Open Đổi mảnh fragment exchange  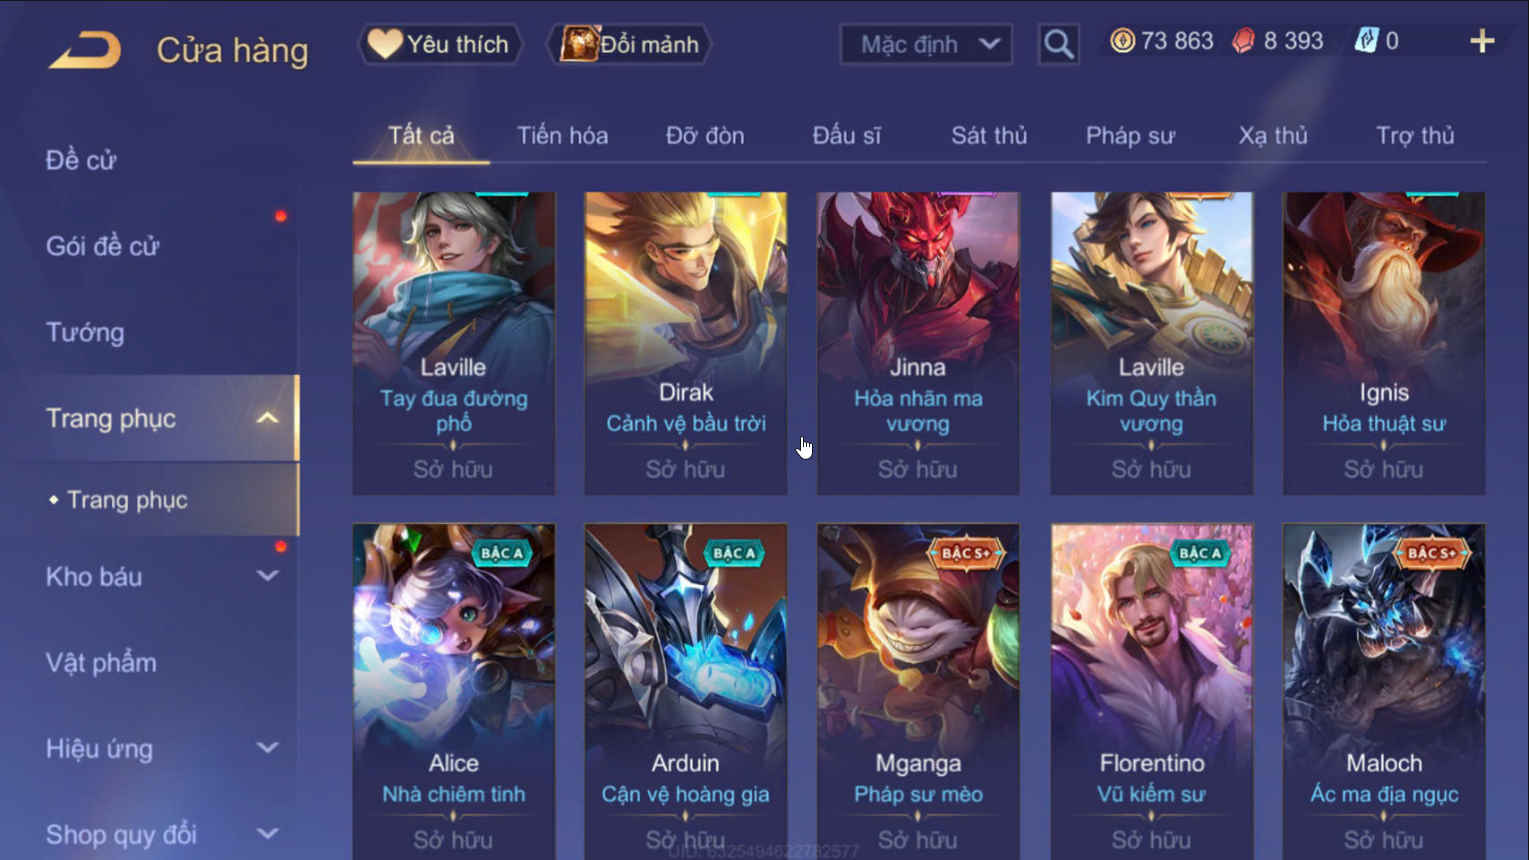point(629,44)
